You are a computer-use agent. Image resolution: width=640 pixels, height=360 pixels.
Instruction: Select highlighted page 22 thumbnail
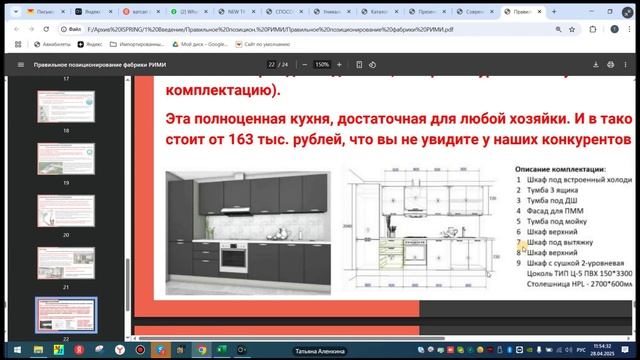pos(66,315)
